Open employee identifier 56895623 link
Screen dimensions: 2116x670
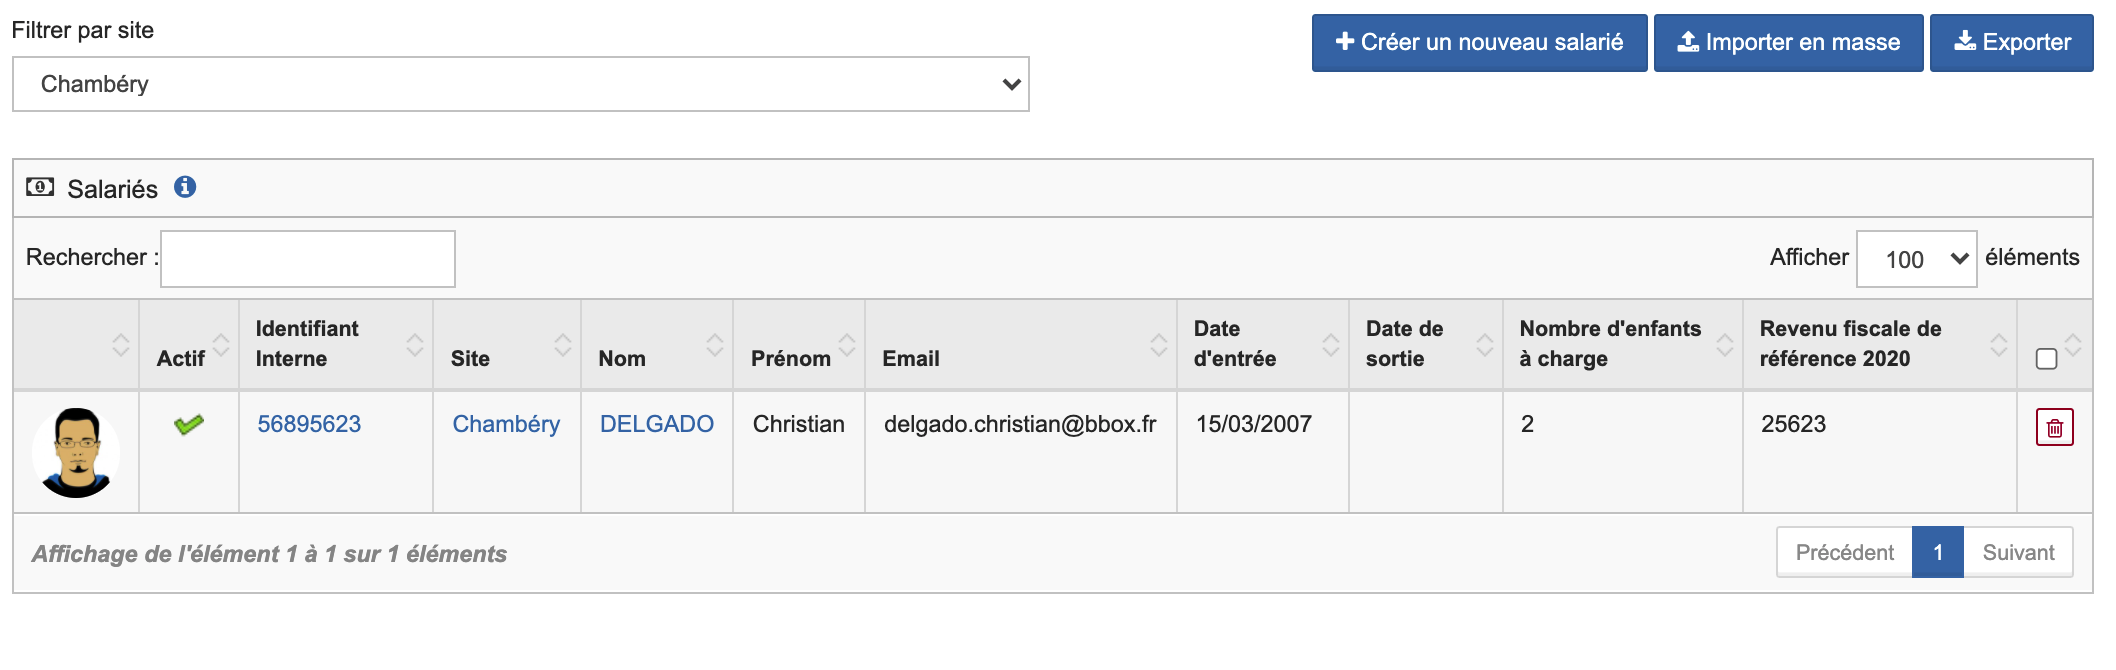[x=309, y=424]
